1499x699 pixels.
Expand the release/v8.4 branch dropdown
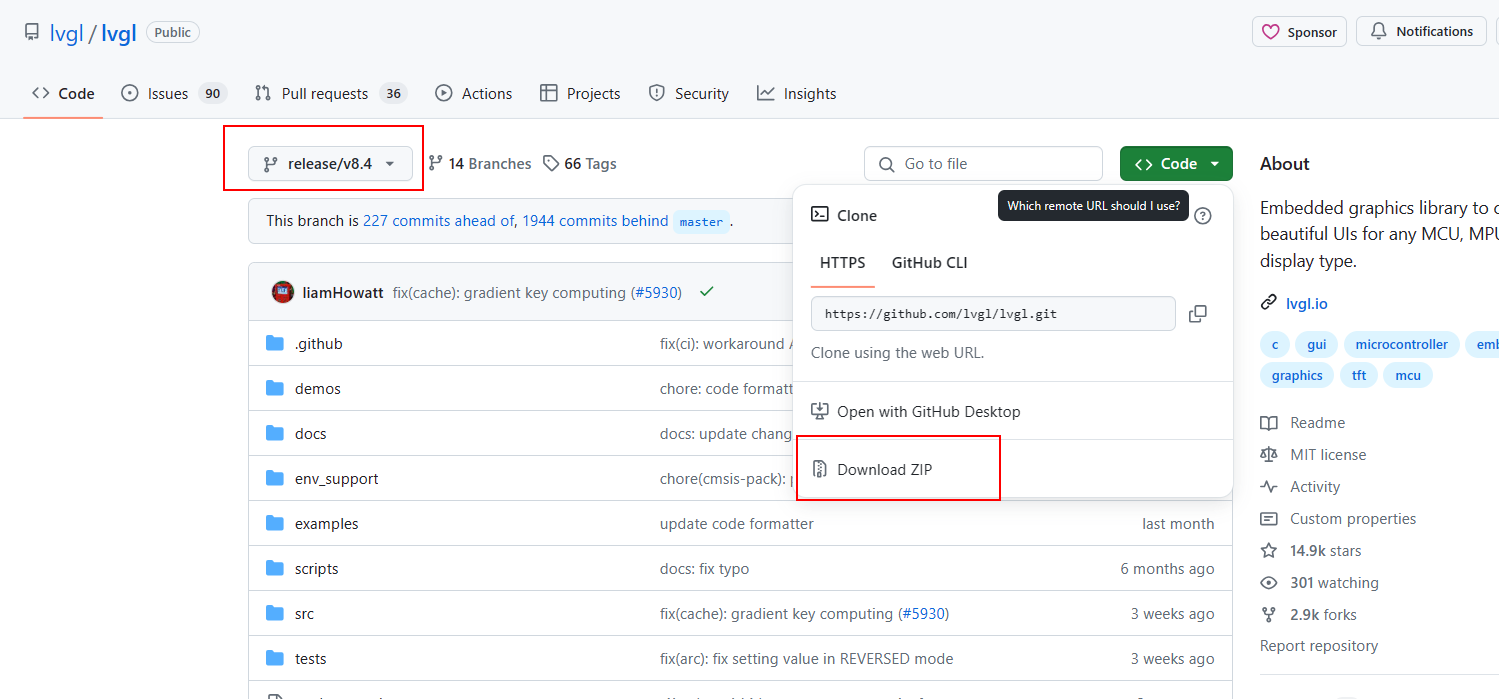[330, 164]
